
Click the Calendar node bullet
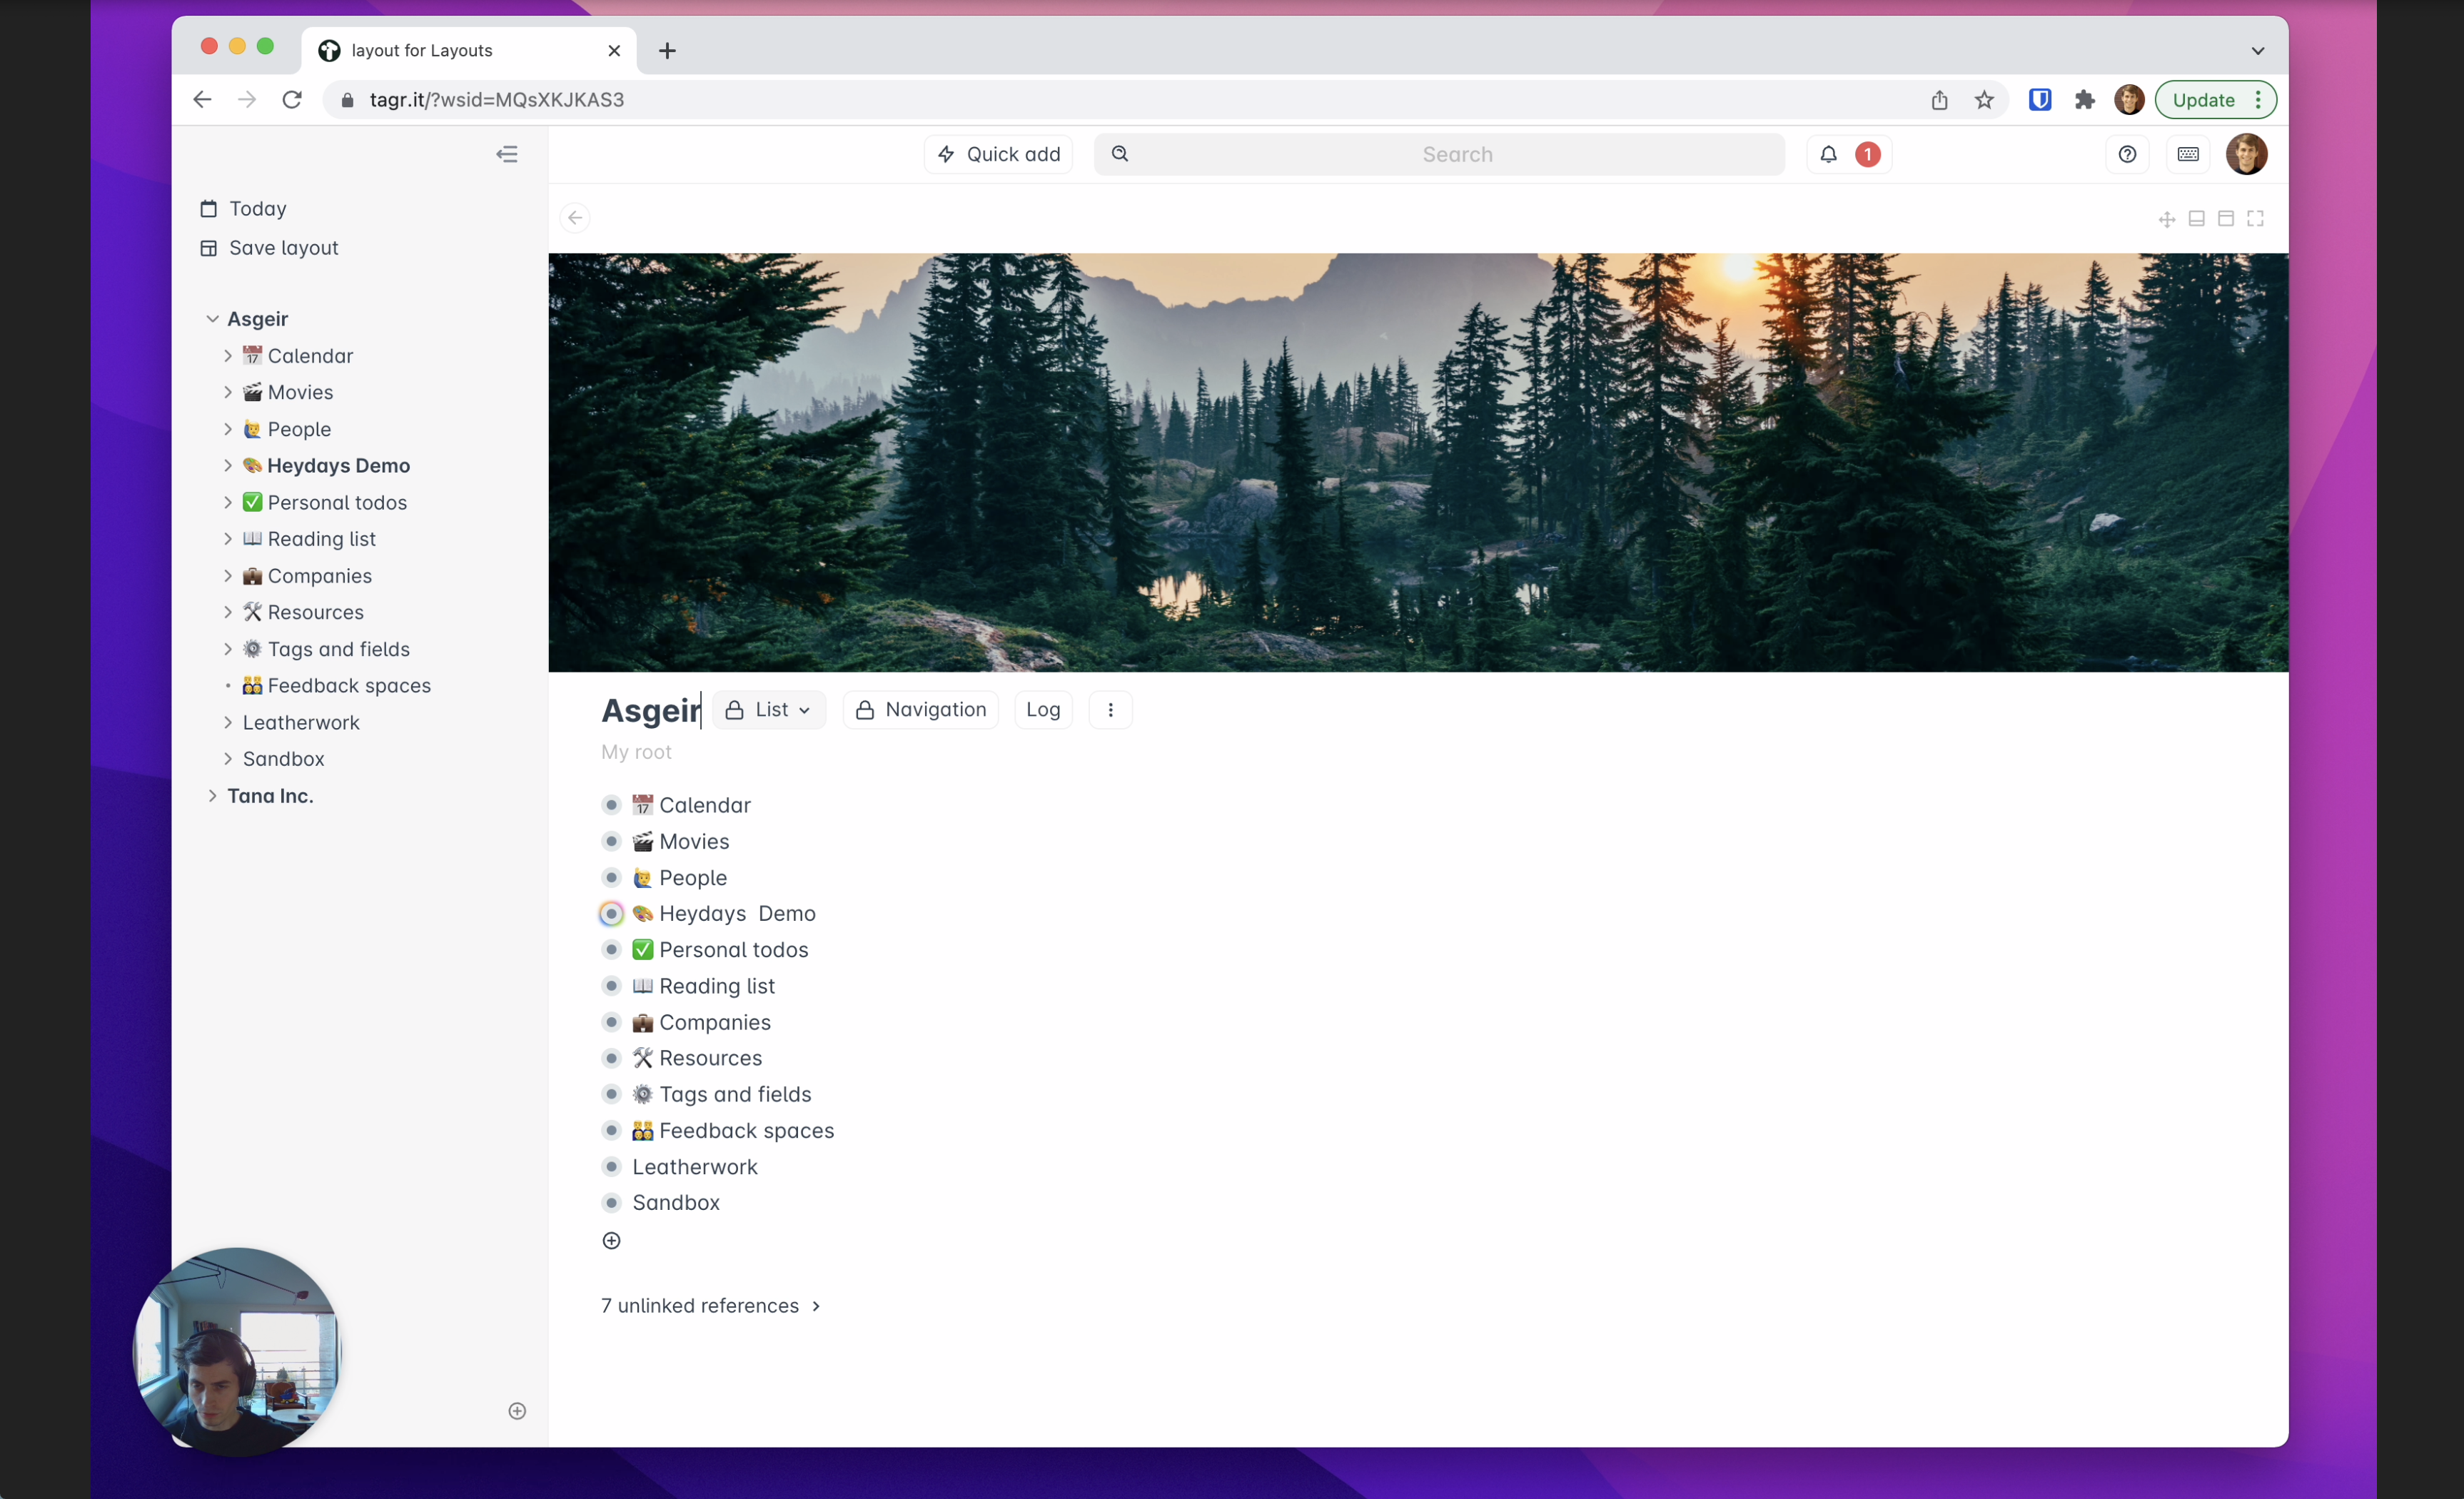[x=612, y=805]
